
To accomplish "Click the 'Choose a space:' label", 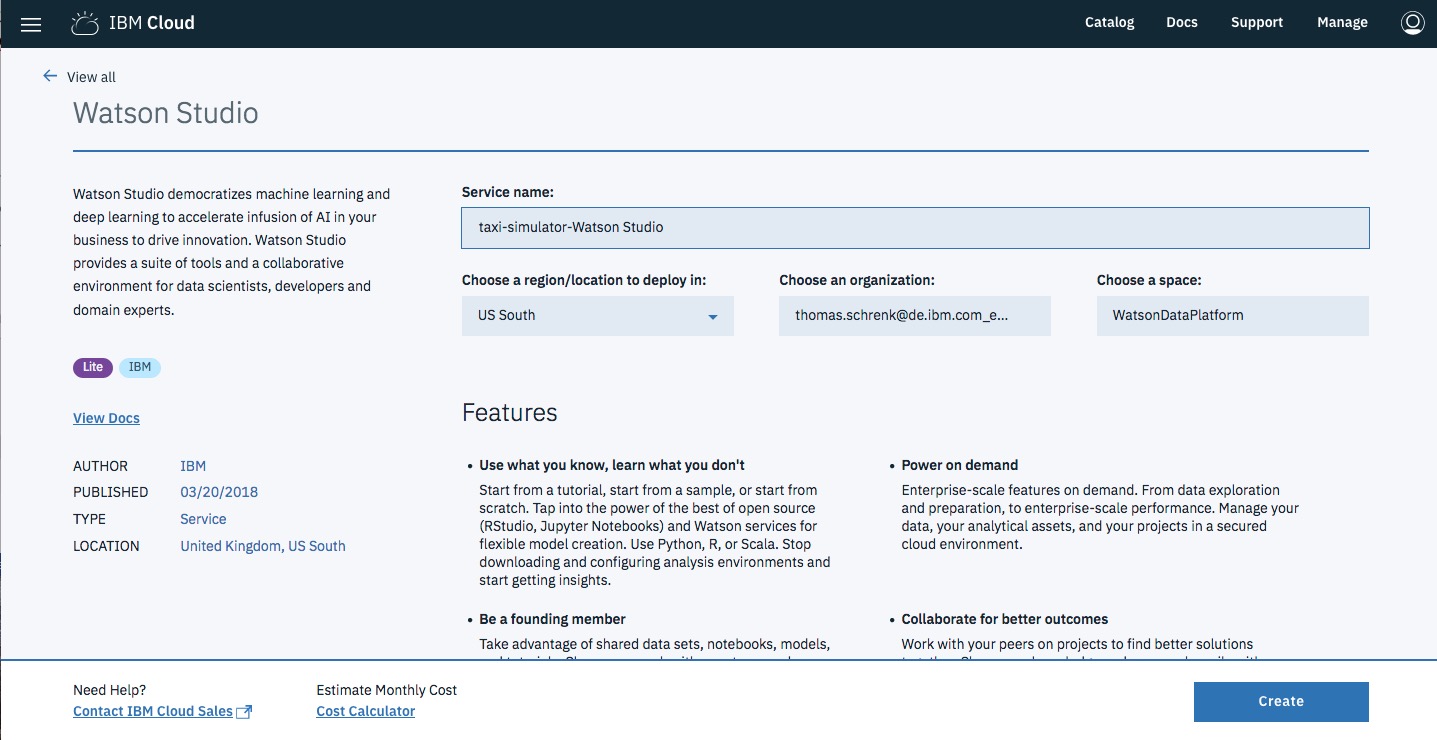I will tap(1149, 280).
